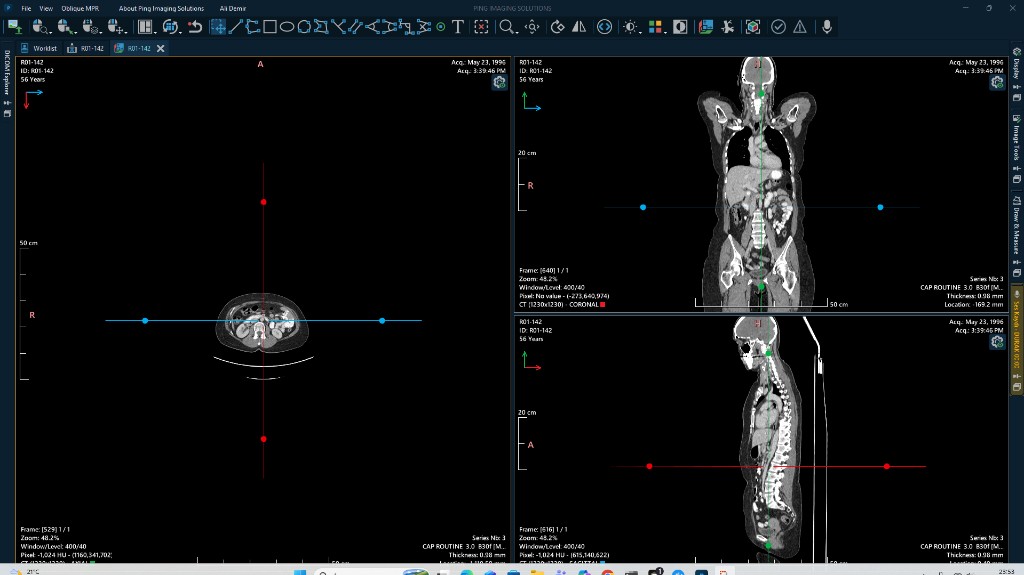1024x575 pixels.
Task: Open coronal viewport settings gear
Action: click(x=997, y=82)
